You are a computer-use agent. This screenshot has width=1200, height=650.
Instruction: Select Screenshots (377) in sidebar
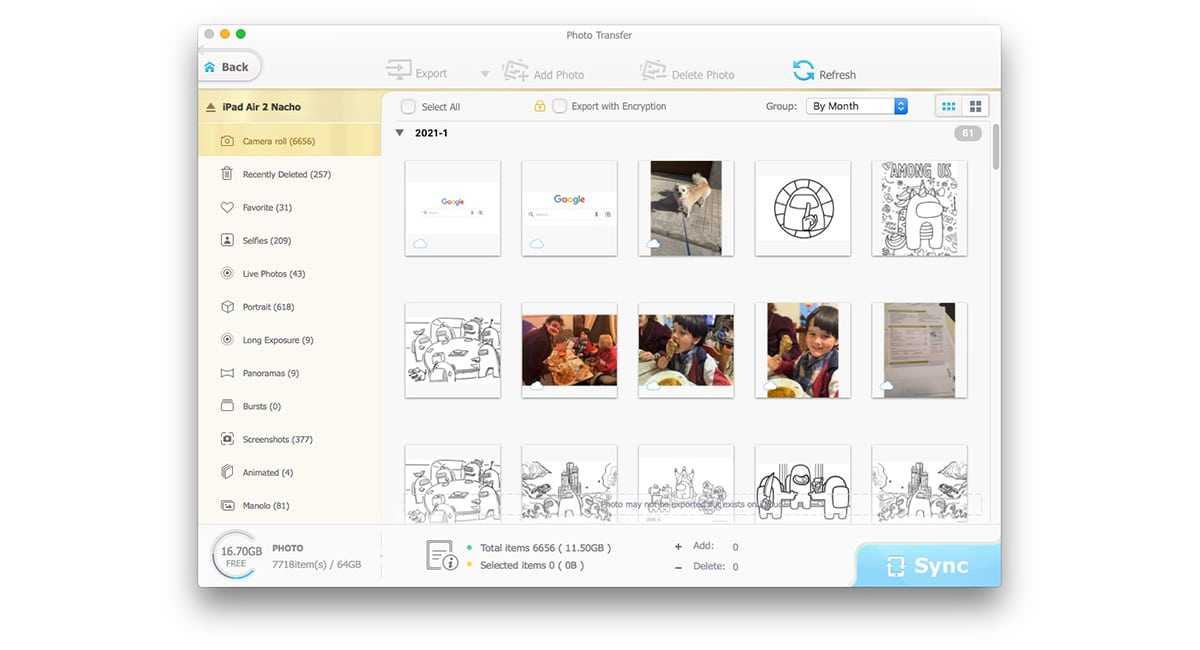click(x=277, y=439)
